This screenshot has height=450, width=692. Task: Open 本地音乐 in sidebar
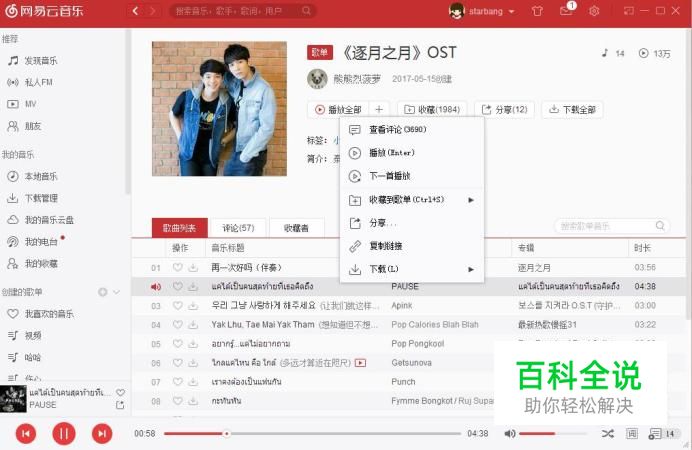(x=33, y=176)
